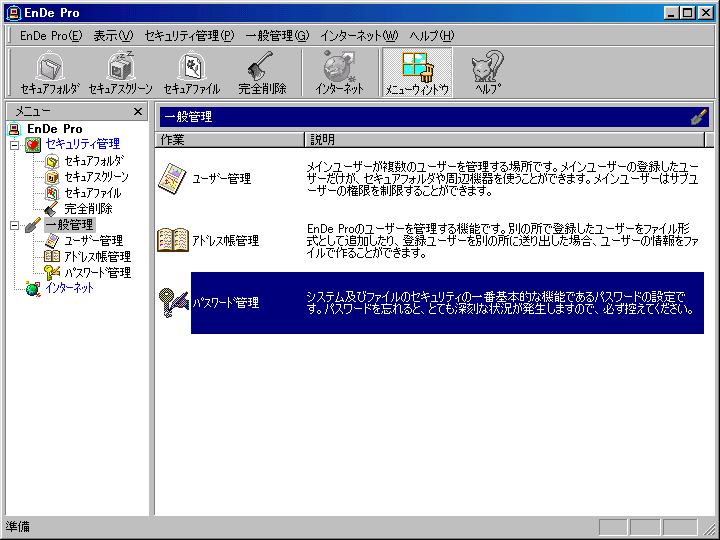Select 一般管理 tree entry
The image size is (720, 540).
(70, 225)
